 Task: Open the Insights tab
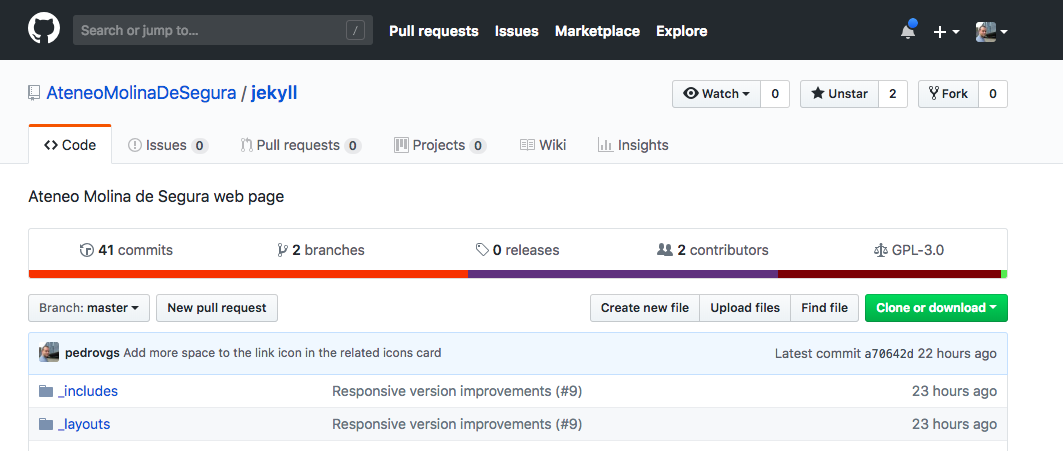[x=633, y=145]
